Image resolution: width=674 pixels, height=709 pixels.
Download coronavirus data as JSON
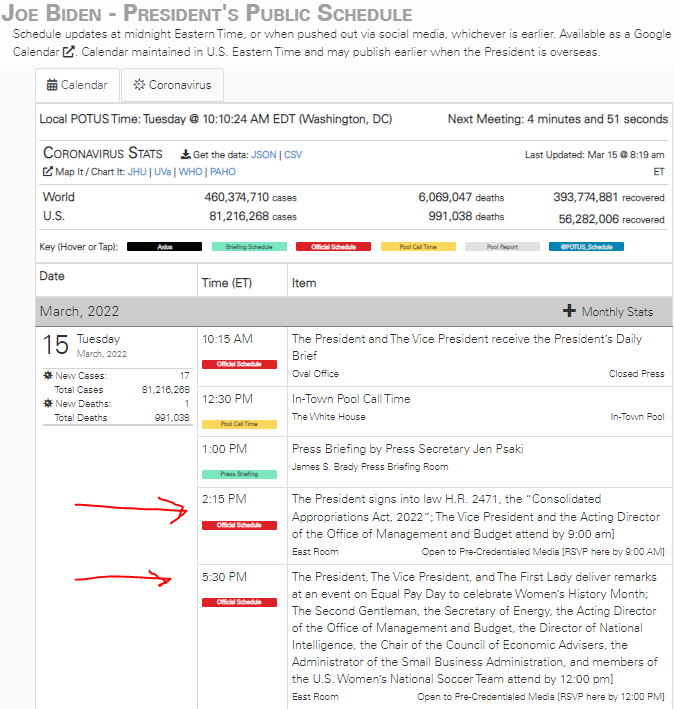pyautogui.click(x=264, y=155)
